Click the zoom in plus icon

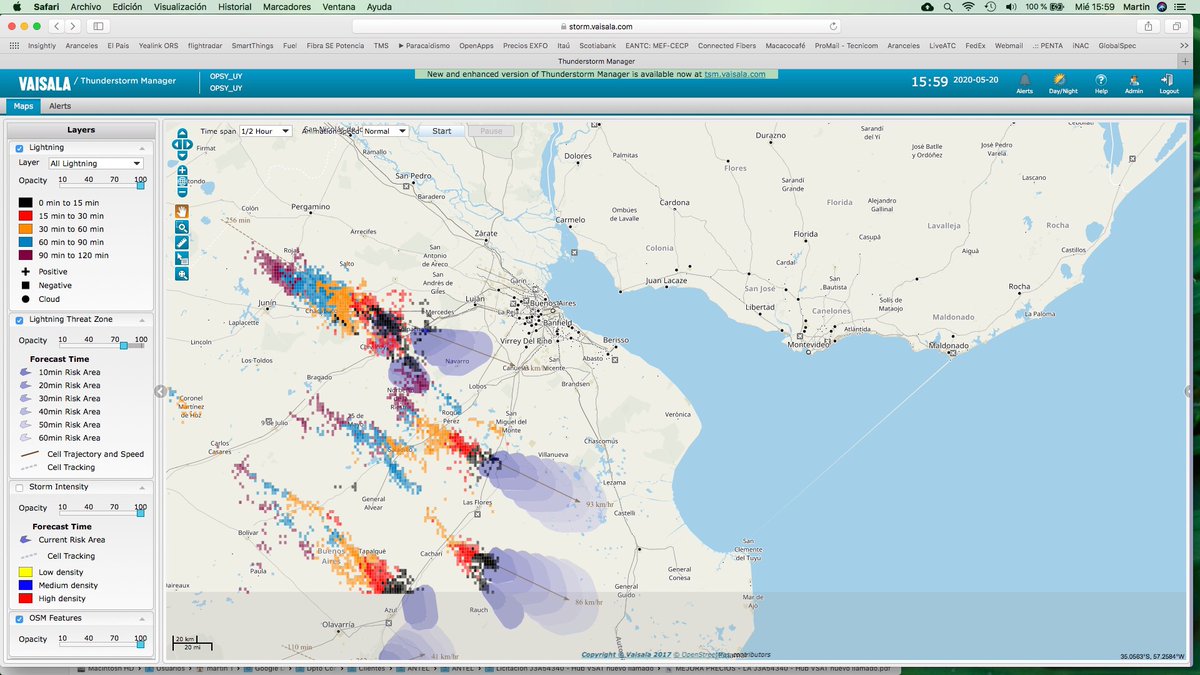tap(182, 170)
